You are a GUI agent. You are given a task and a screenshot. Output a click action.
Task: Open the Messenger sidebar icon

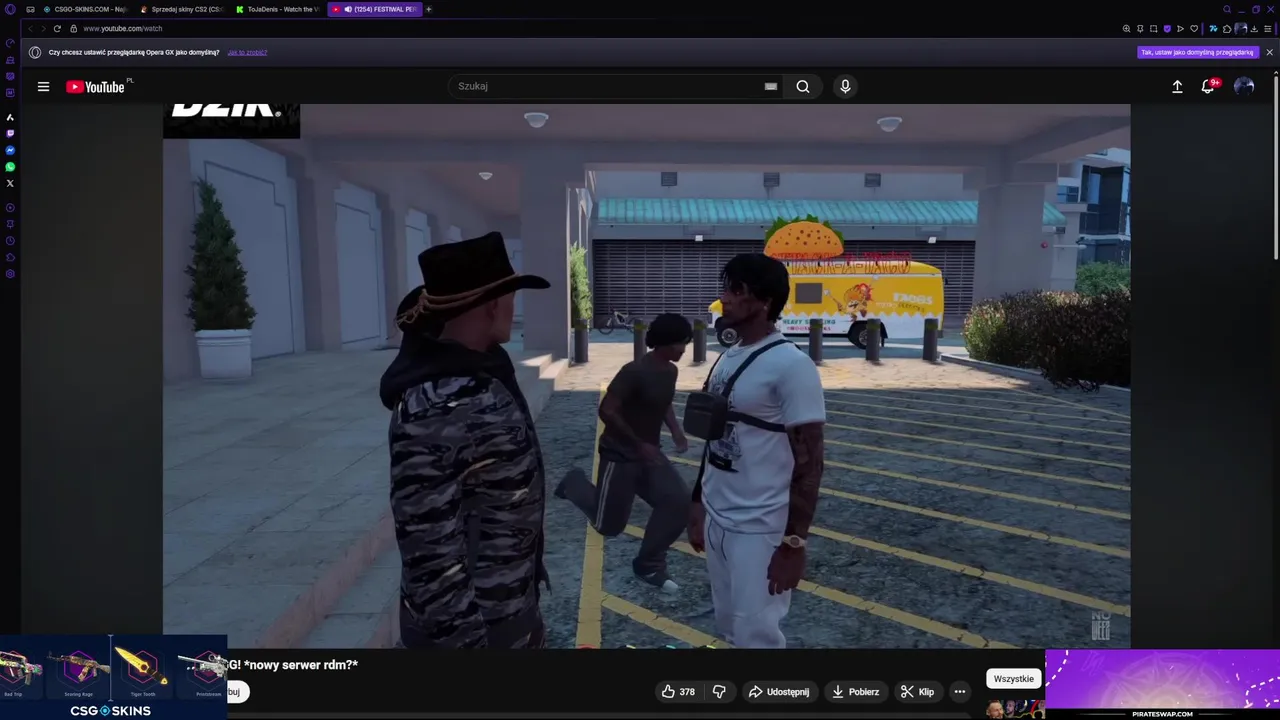pos(10,150)
